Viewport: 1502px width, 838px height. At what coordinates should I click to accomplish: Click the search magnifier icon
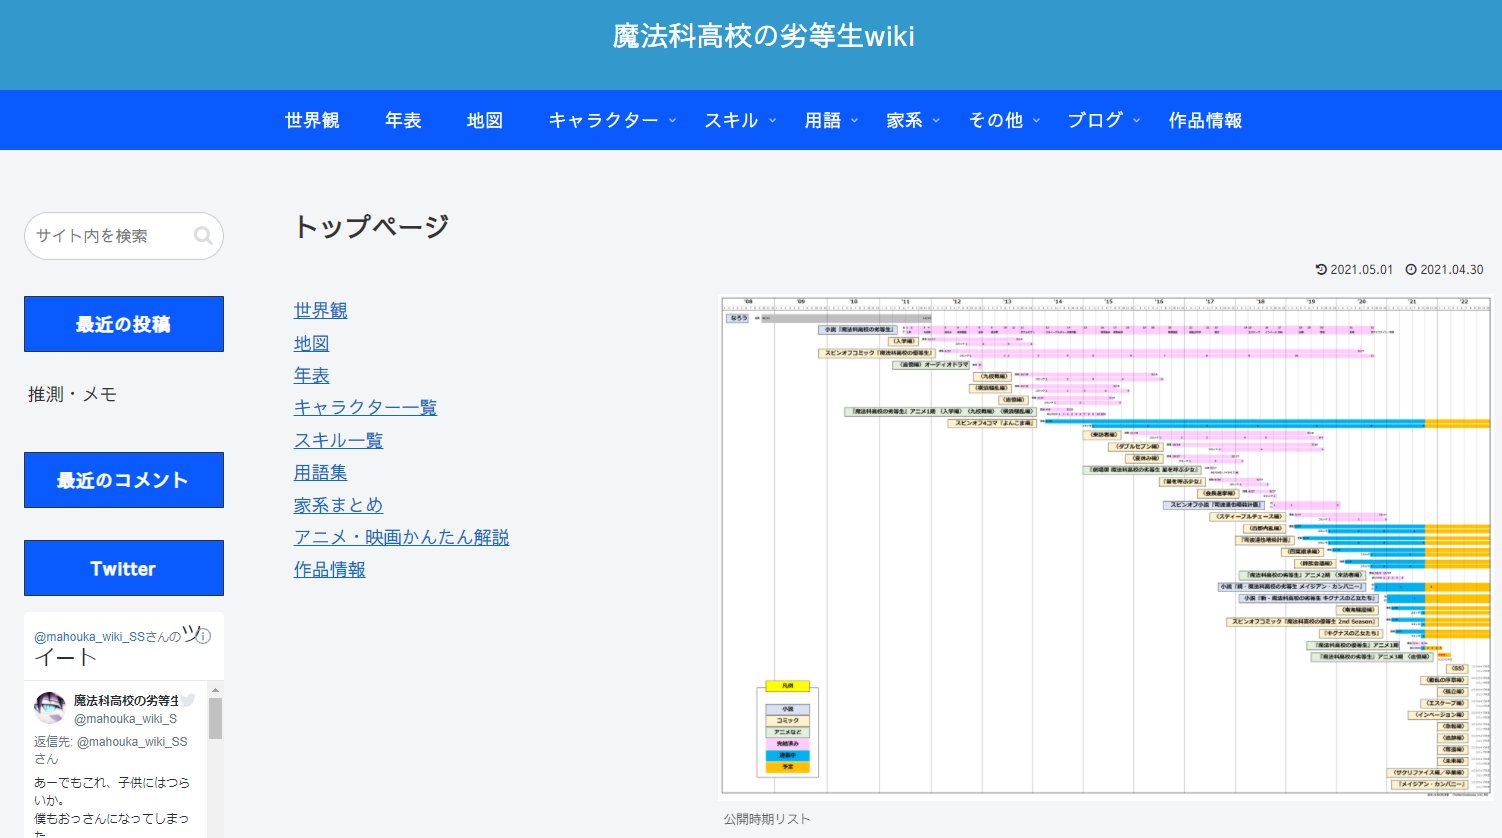(x=203, y=236)
